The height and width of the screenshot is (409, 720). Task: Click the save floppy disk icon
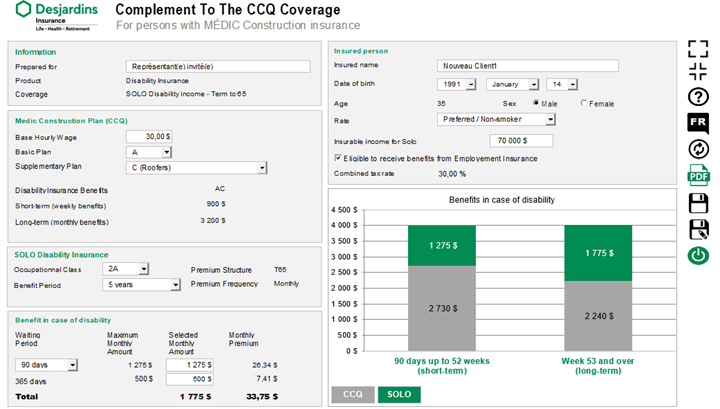click(698, 203)
